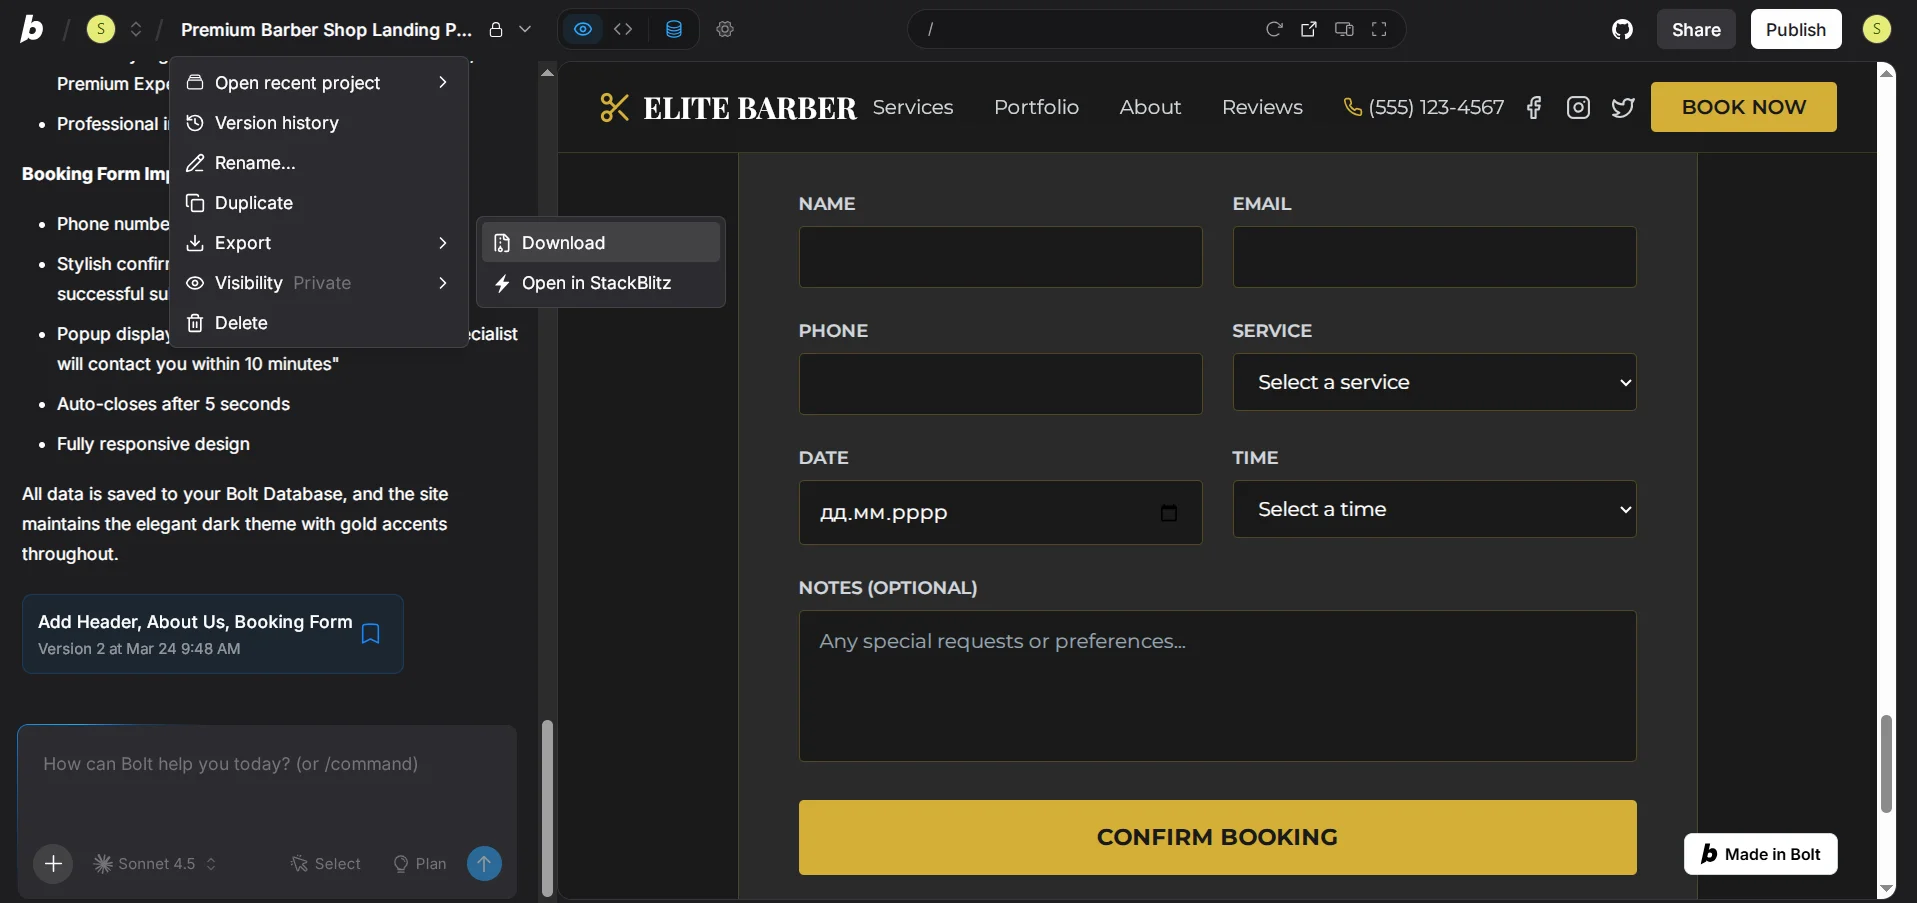Viewport: 1917px width, 903px height.
Task: Toggle responsive device preview mode
Action: 1344,29
